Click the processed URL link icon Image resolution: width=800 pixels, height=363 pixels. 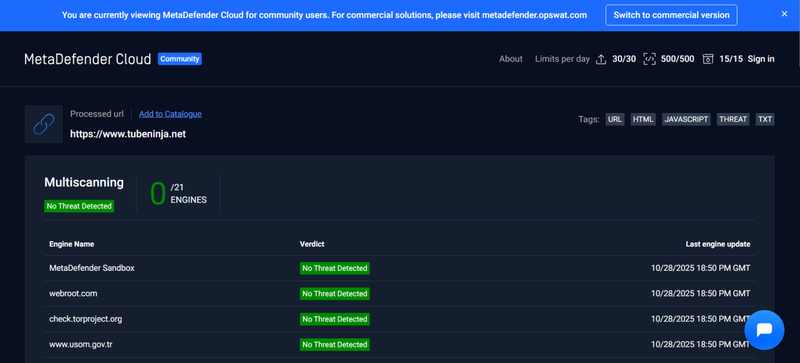pos(44,124)
